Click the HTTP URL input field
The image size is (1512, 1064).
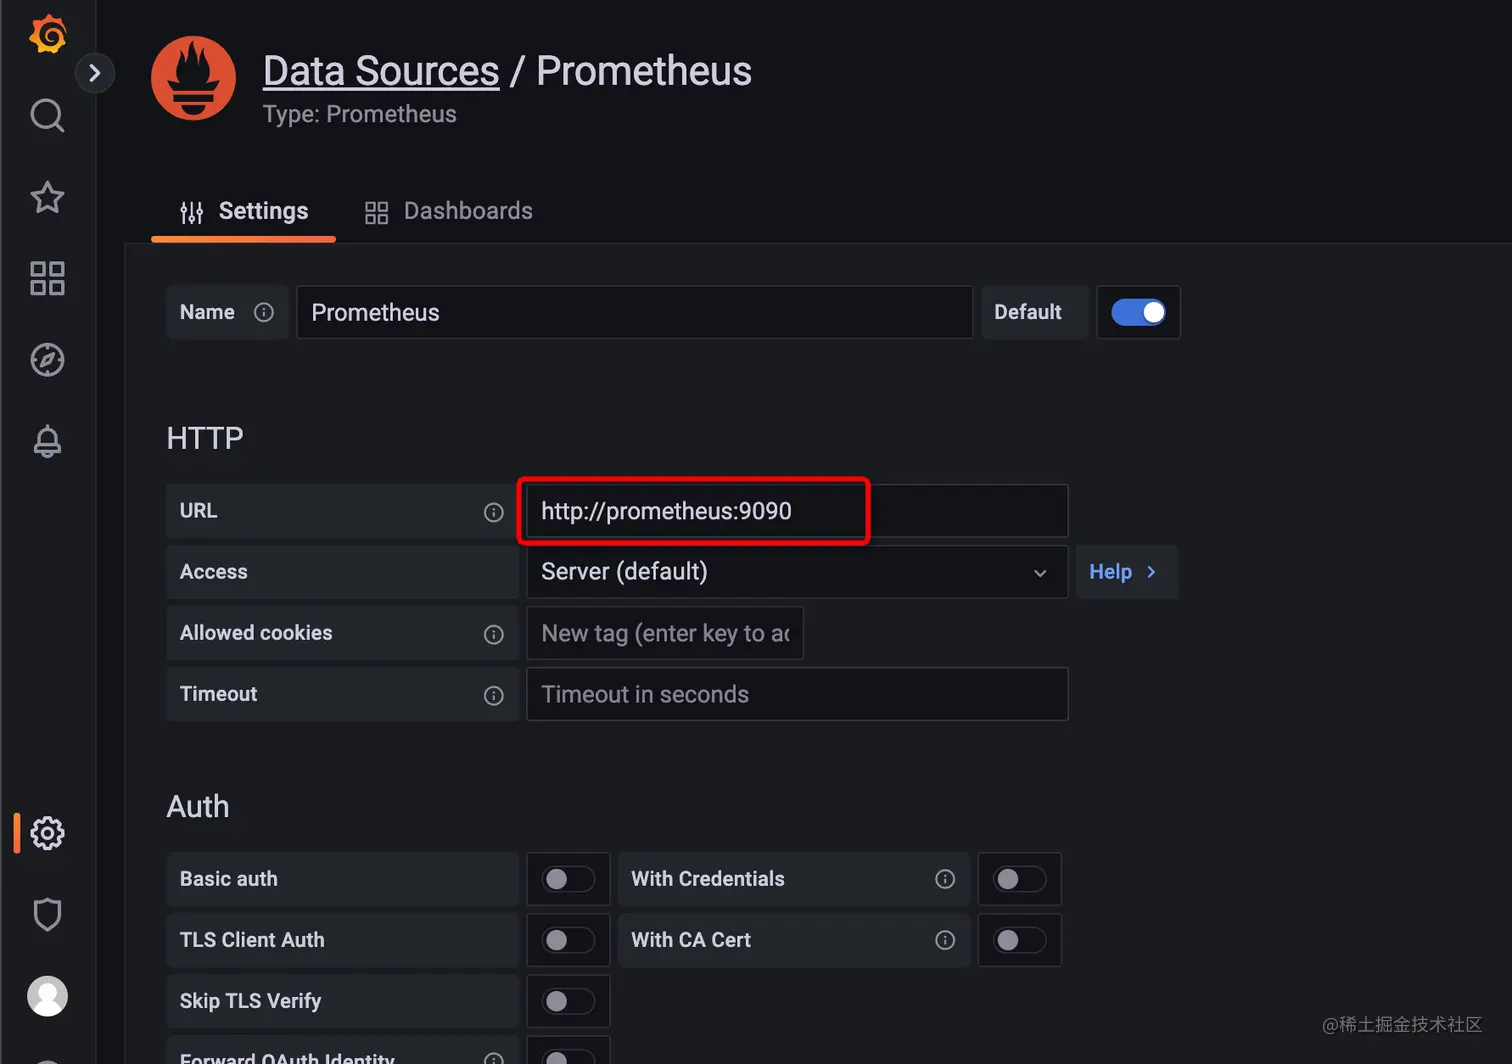point(796,511)
